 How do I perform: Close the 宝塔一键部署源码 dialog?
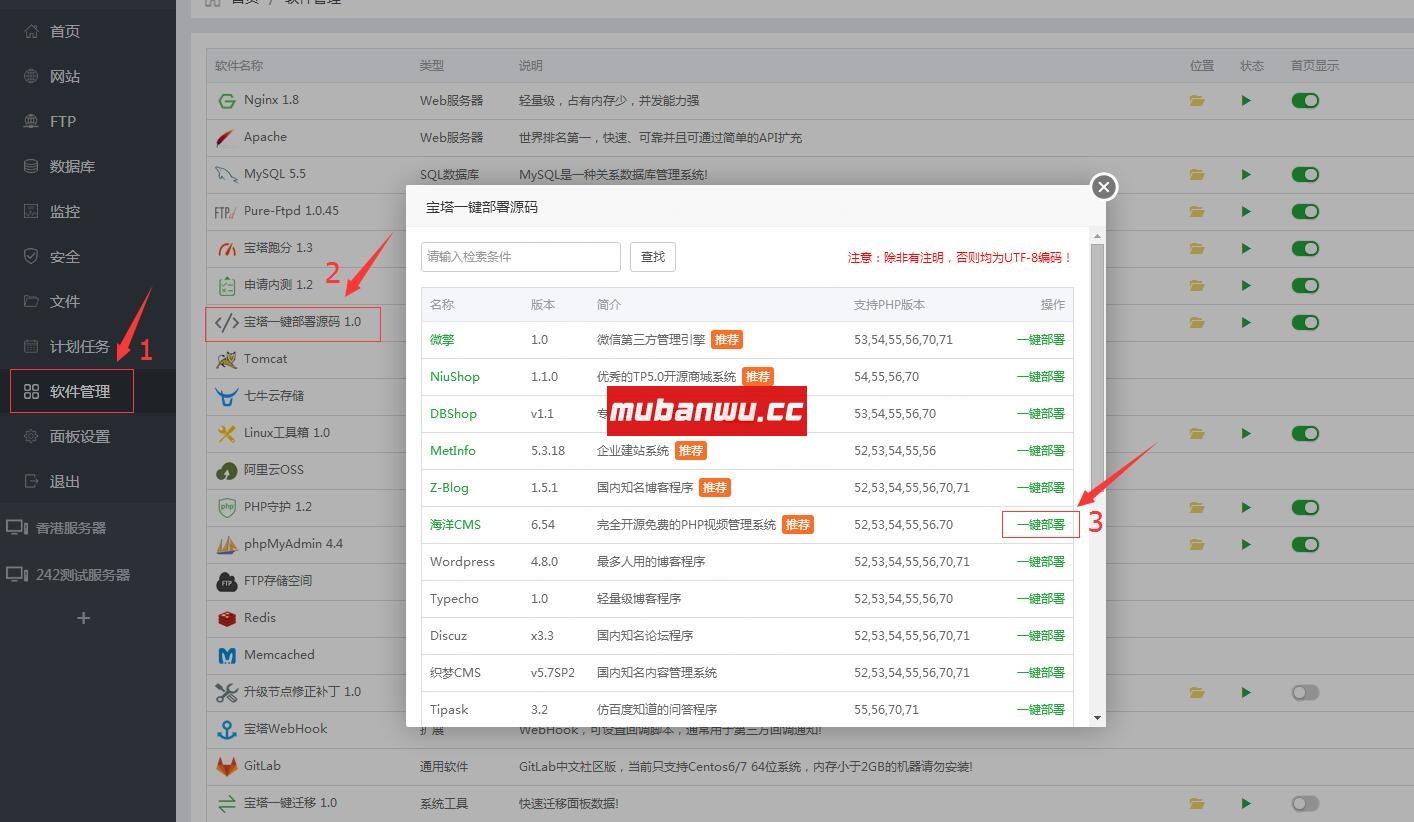pyautogui.click(x=1103, y=187)
